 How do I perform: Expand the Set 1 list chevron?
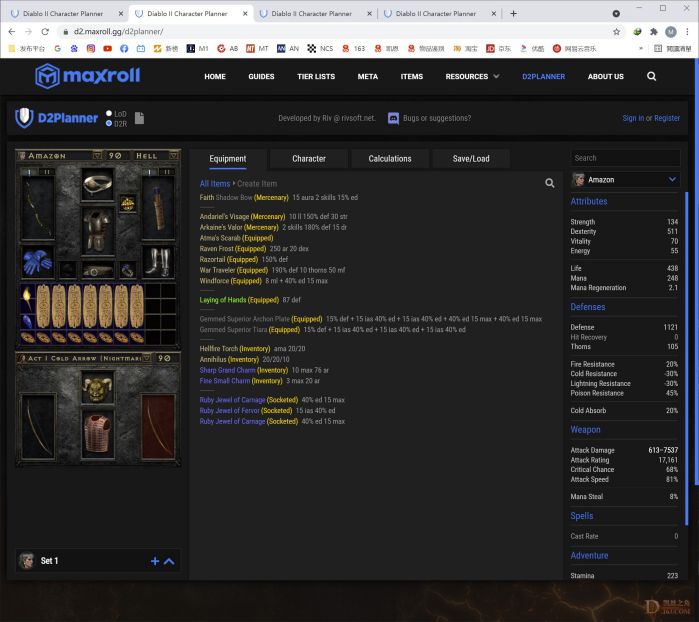tap(169, 561)
